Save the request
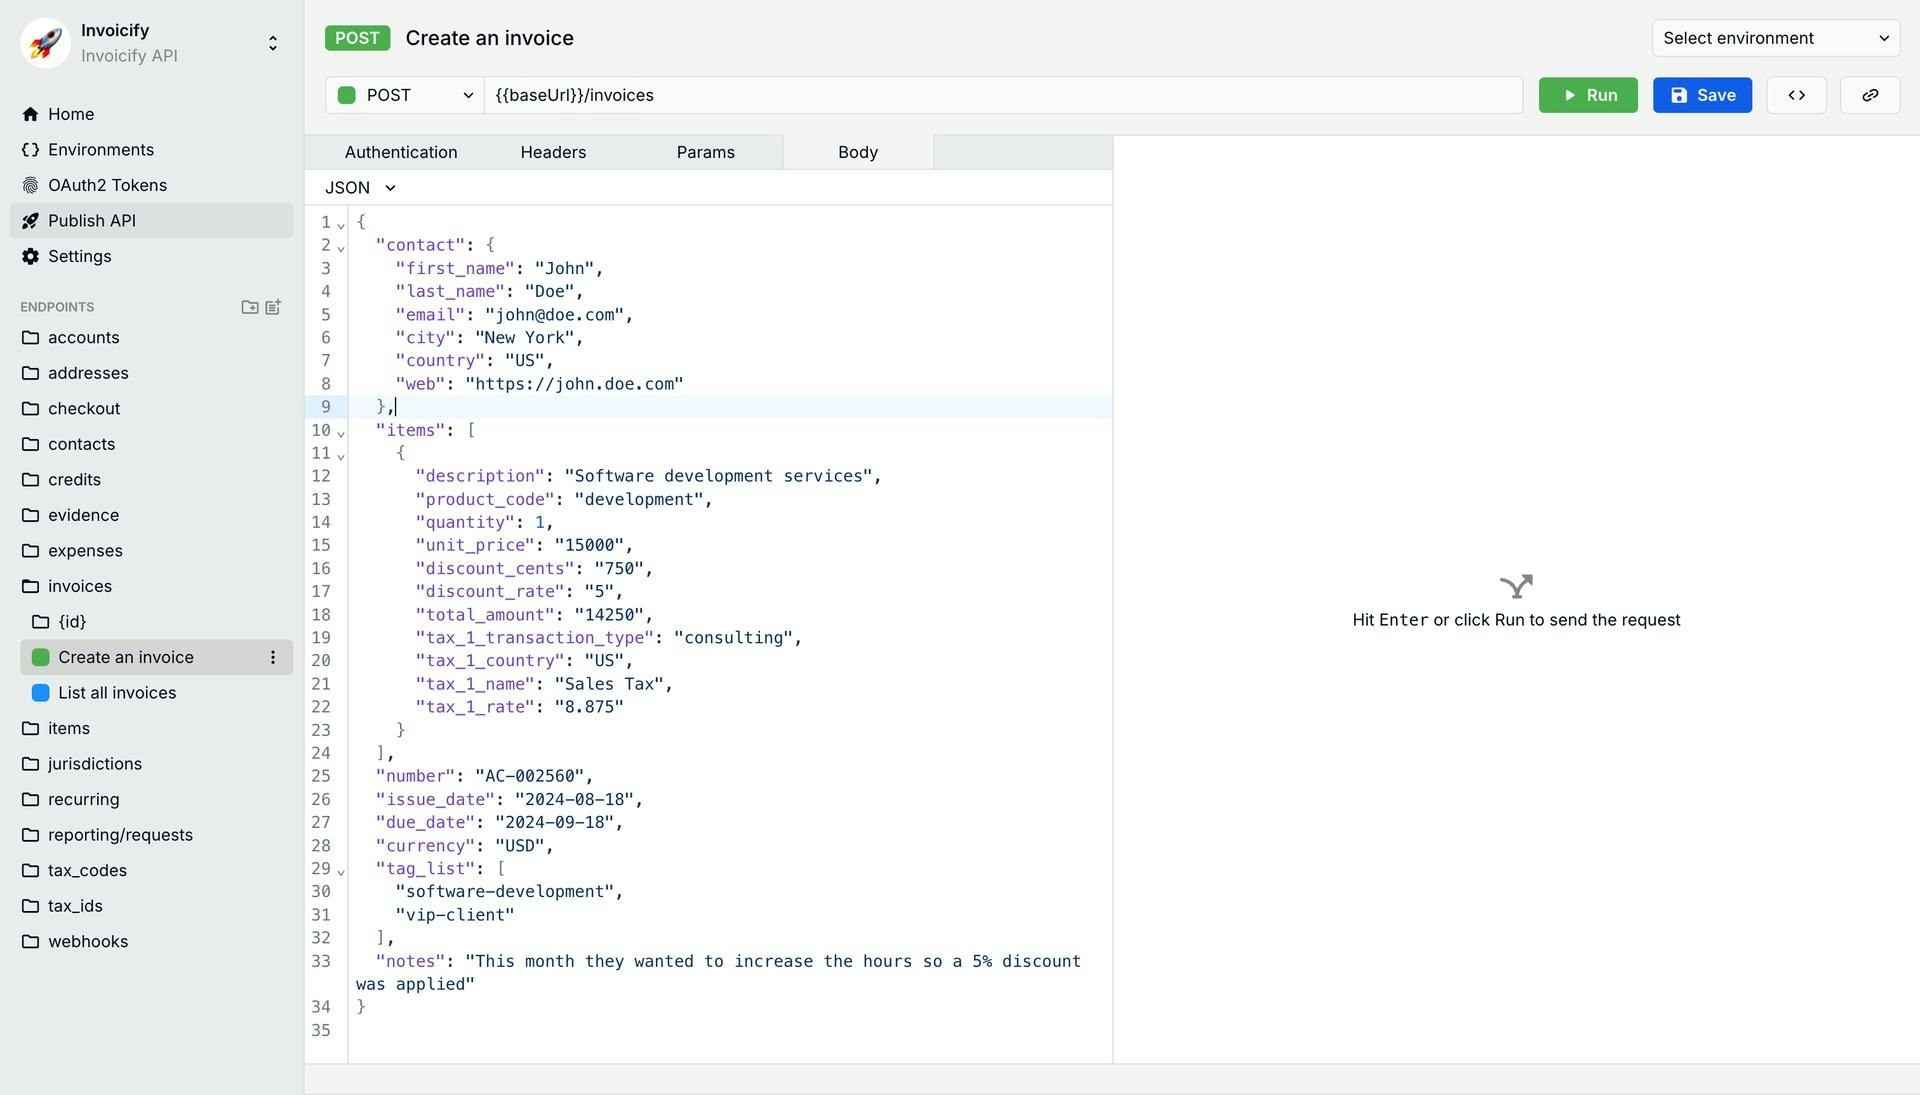 pyautogui.click(x=1702, y=95)
